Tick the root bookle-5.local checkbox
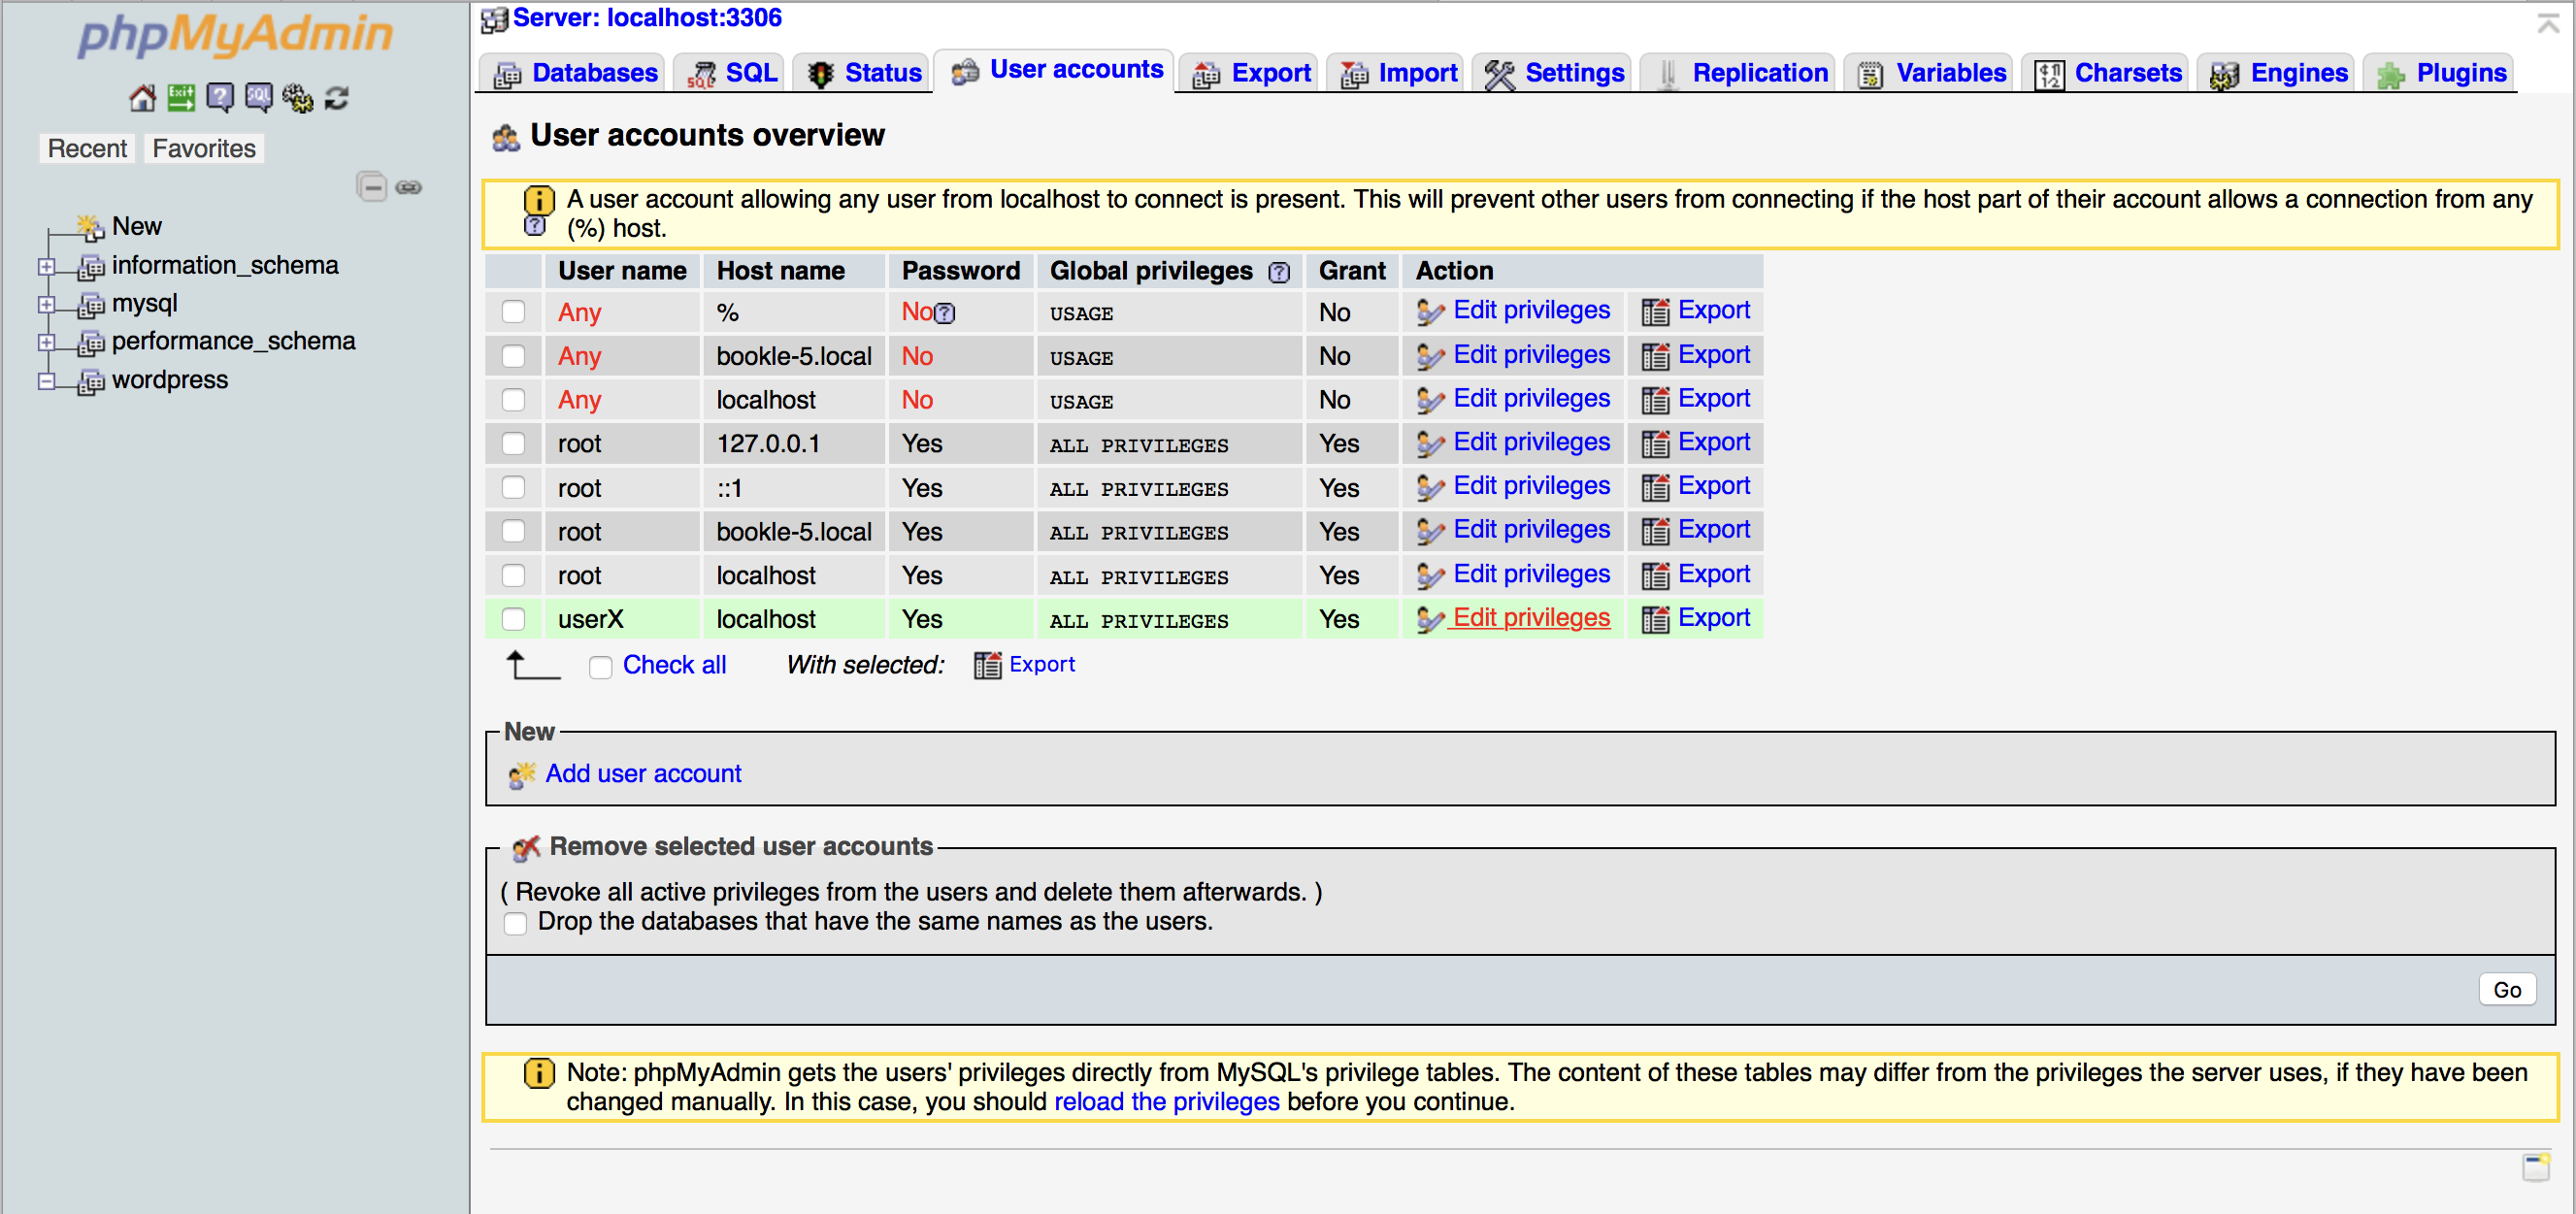This screenshot has height=1214, width=2576. click(513, 532)
